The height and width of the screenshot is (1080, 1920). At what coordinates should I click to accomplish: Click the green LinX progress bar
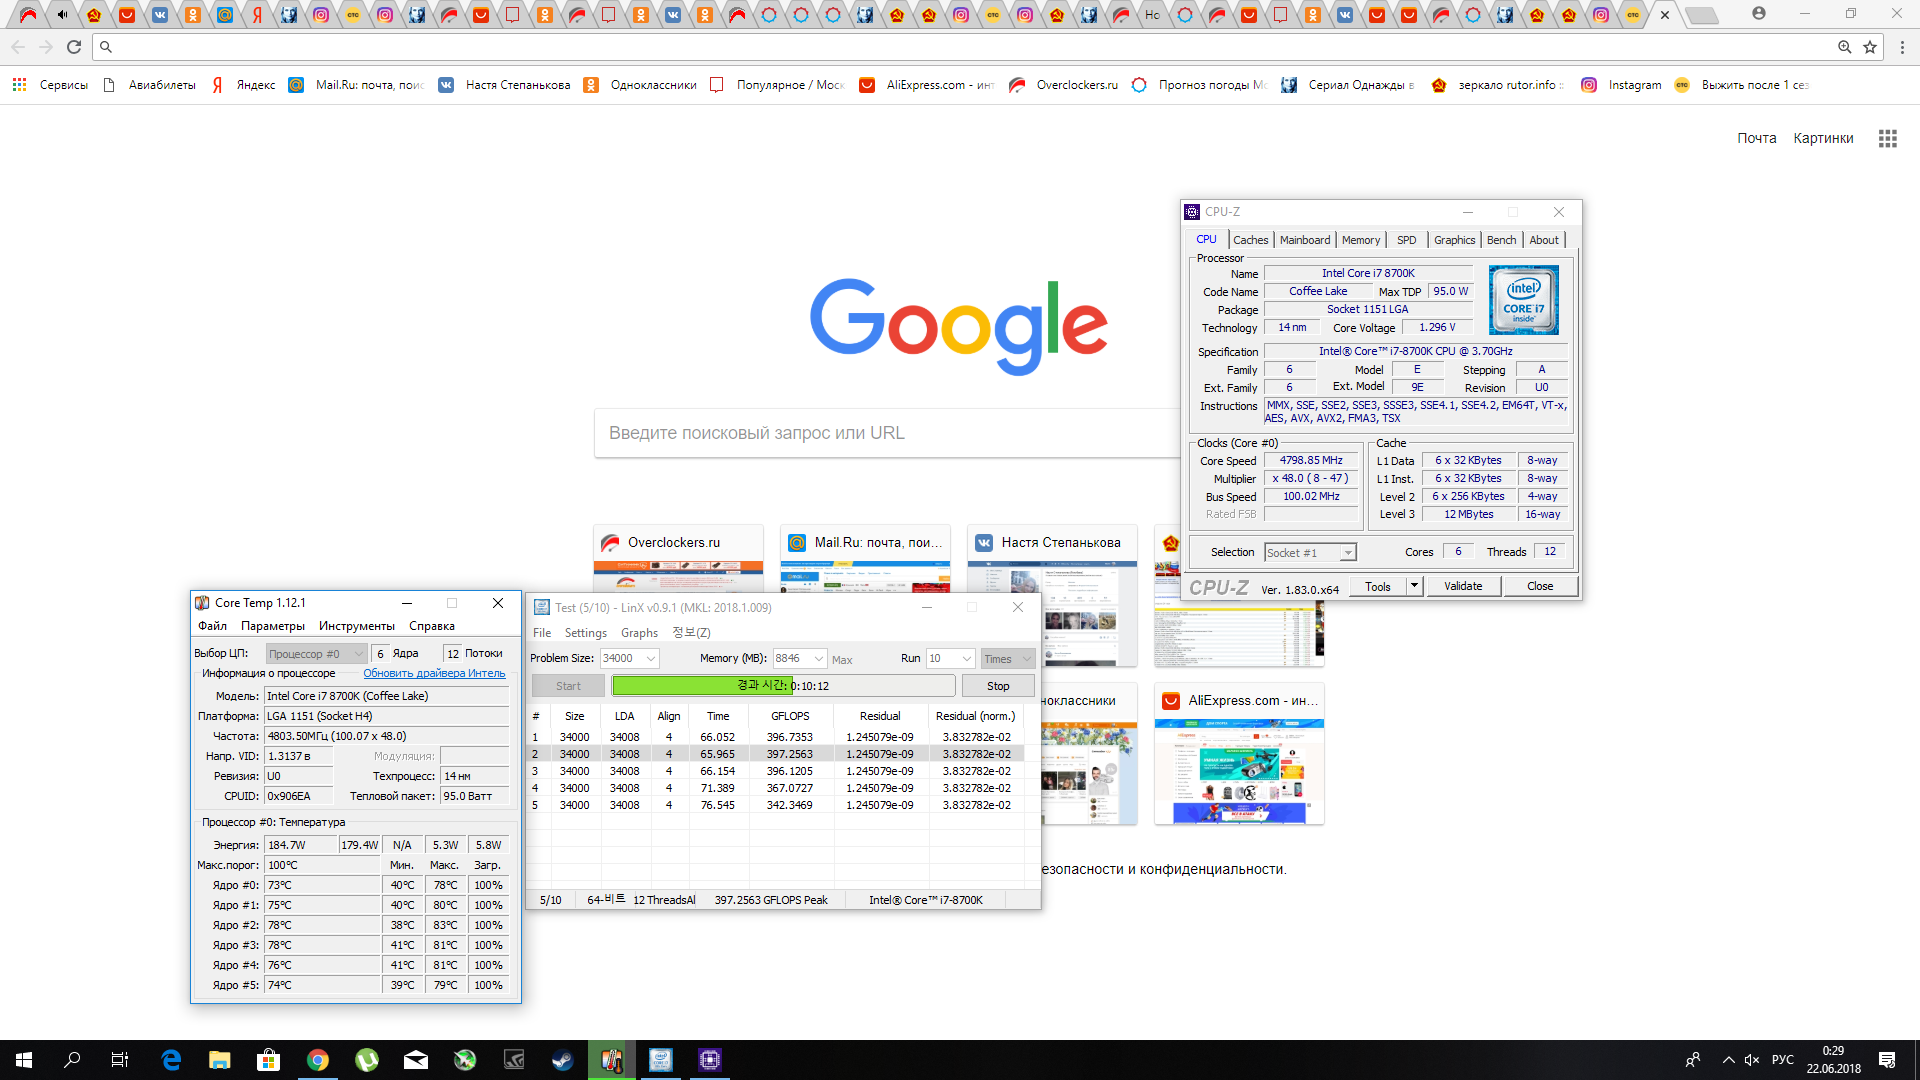[x=700, y=686]
